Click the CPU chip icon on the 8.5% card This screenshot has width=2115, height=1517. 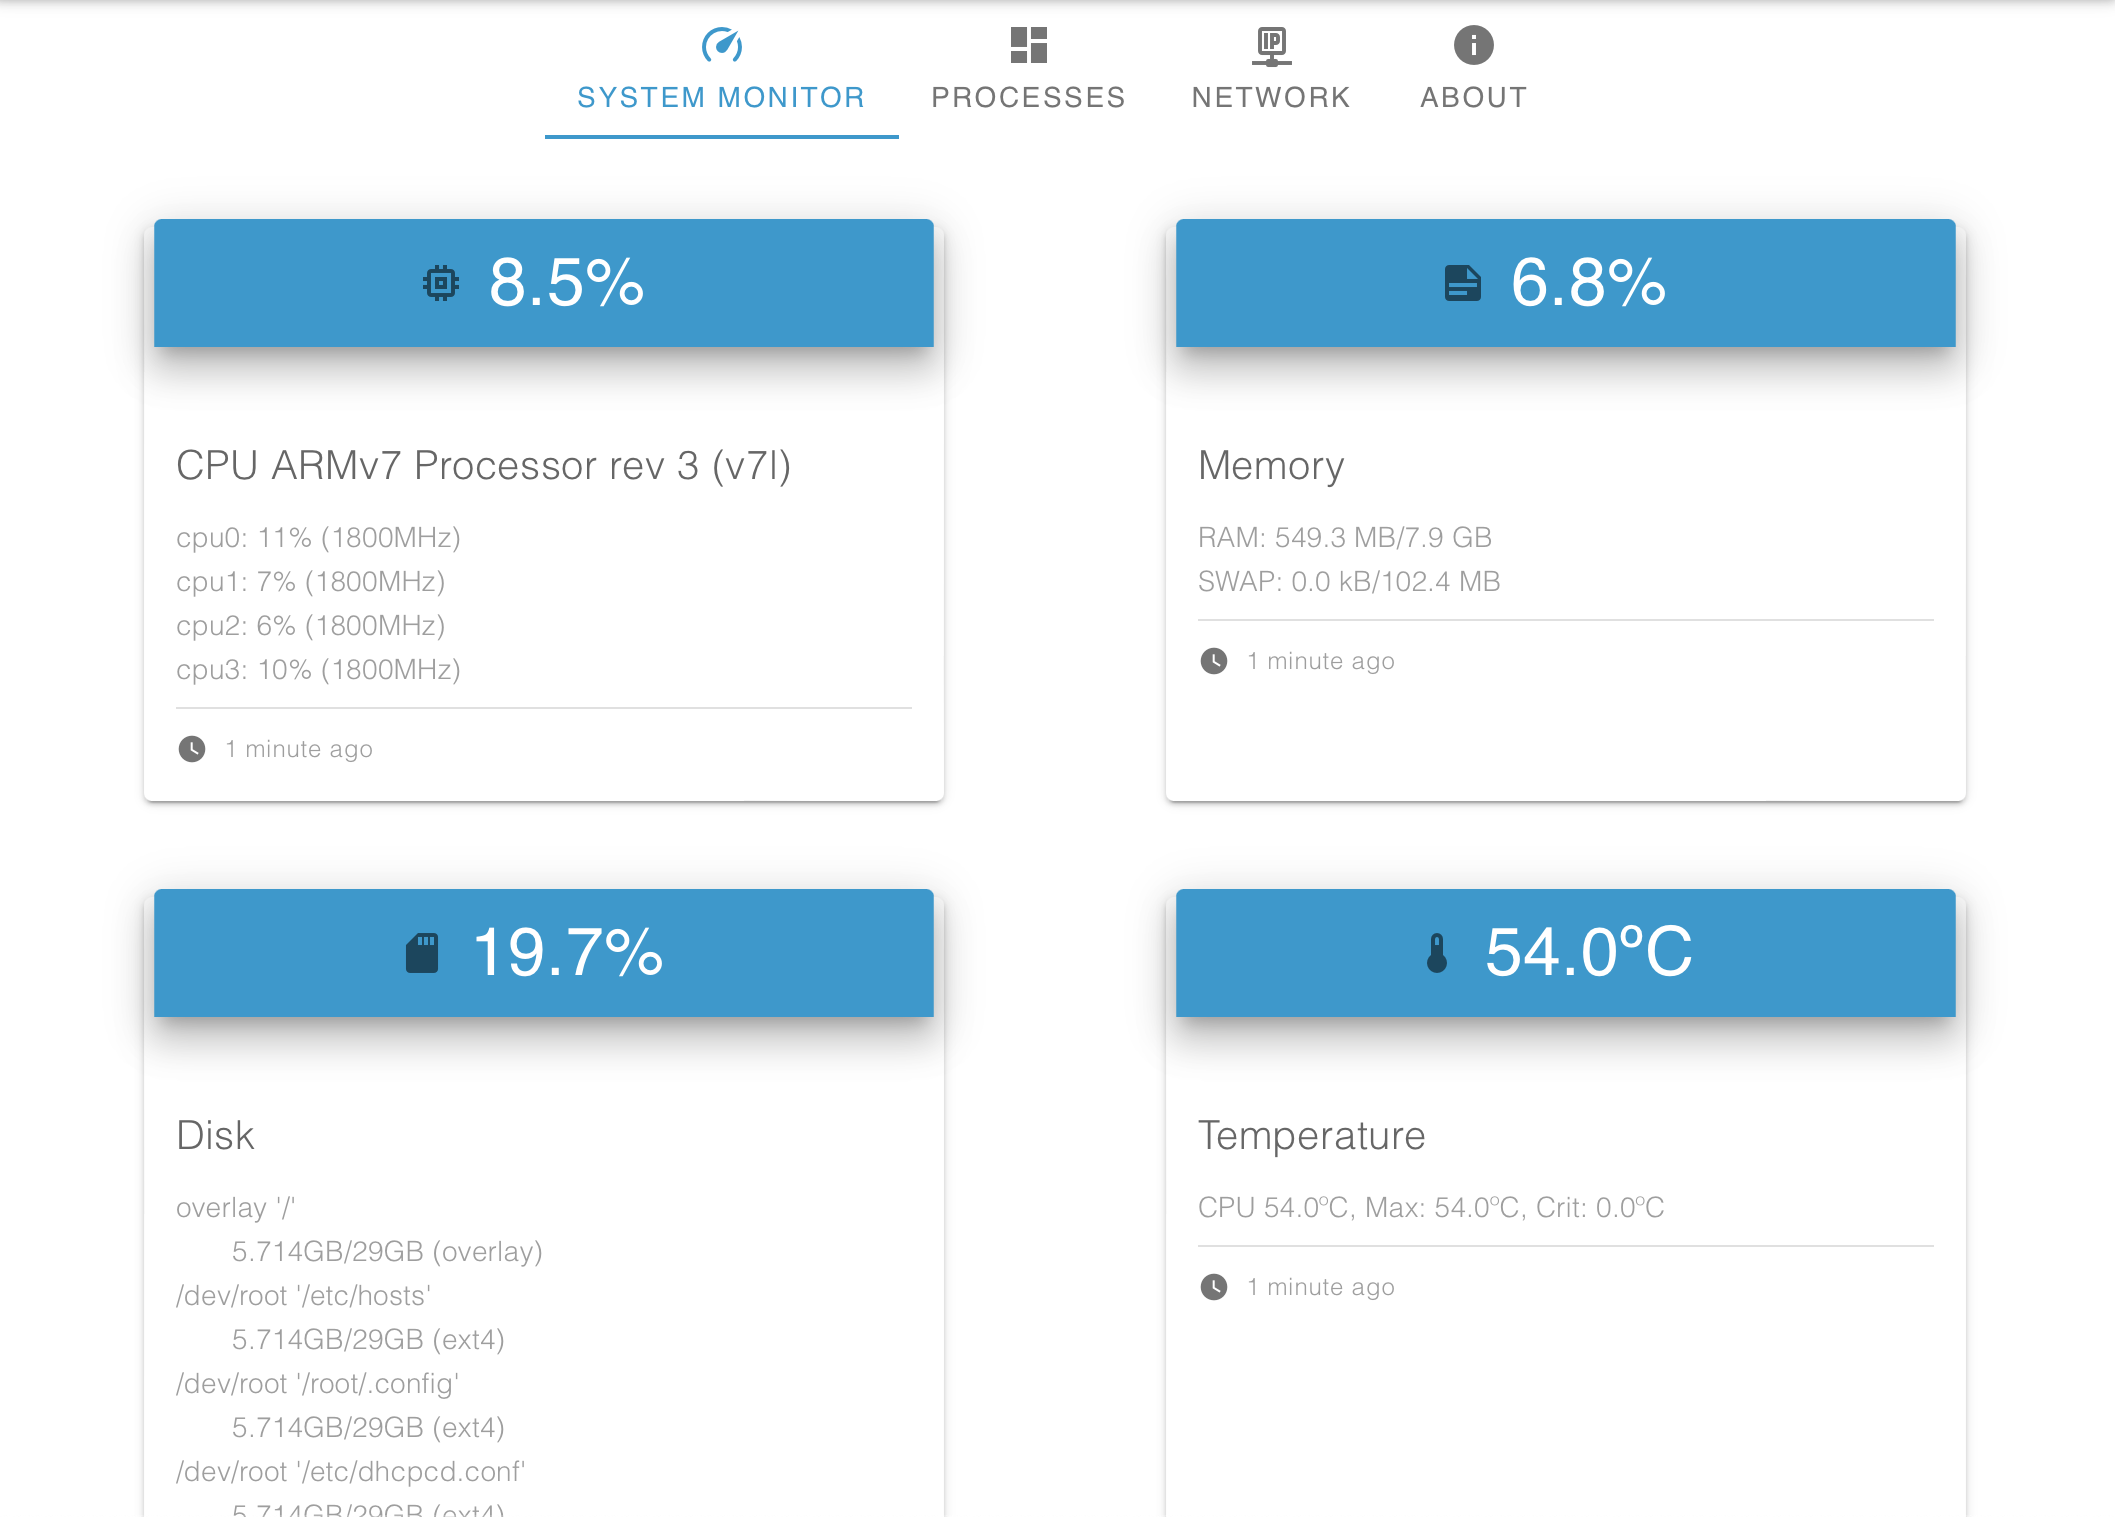pos(440,284)
